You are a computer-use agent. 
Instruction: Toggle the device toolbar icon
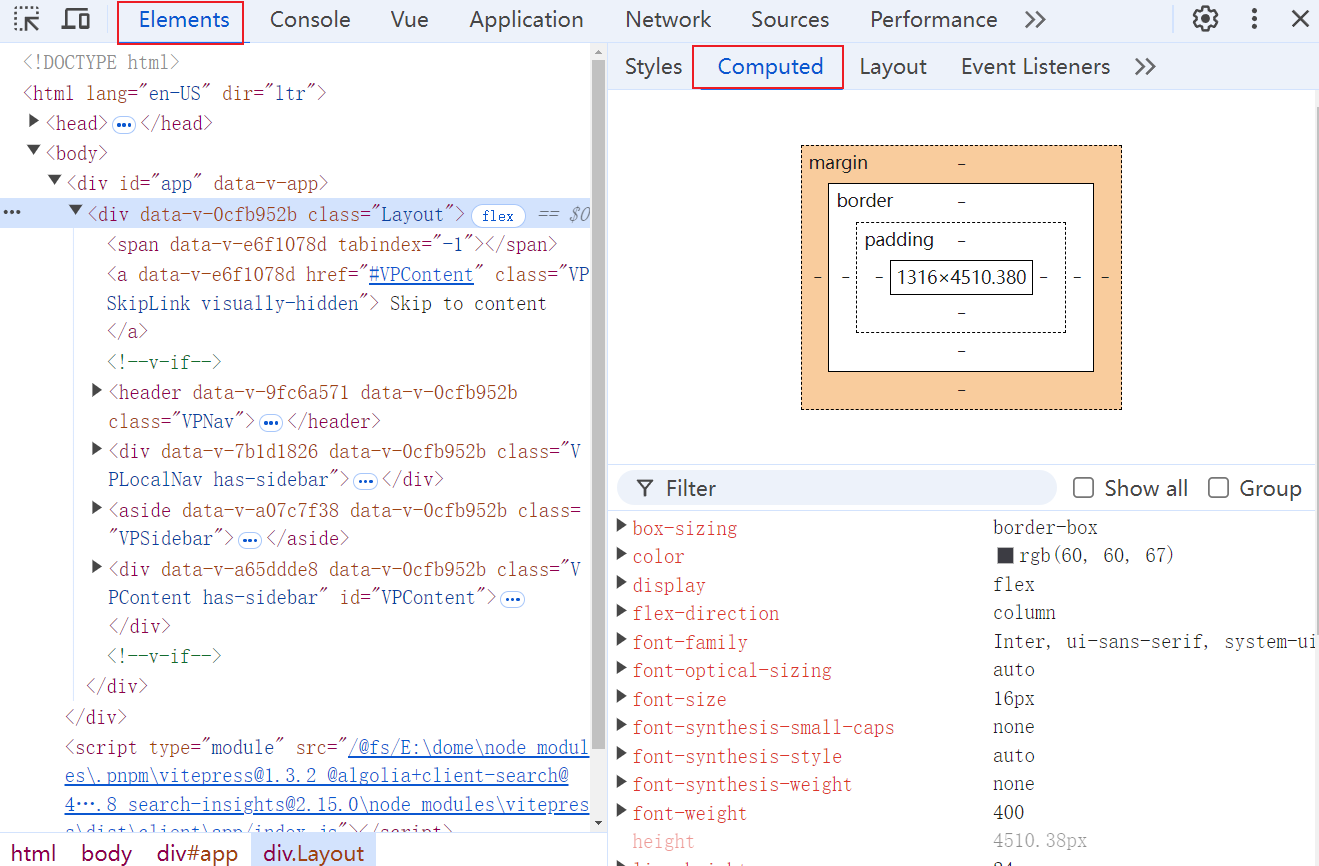[x=76, y=19]
